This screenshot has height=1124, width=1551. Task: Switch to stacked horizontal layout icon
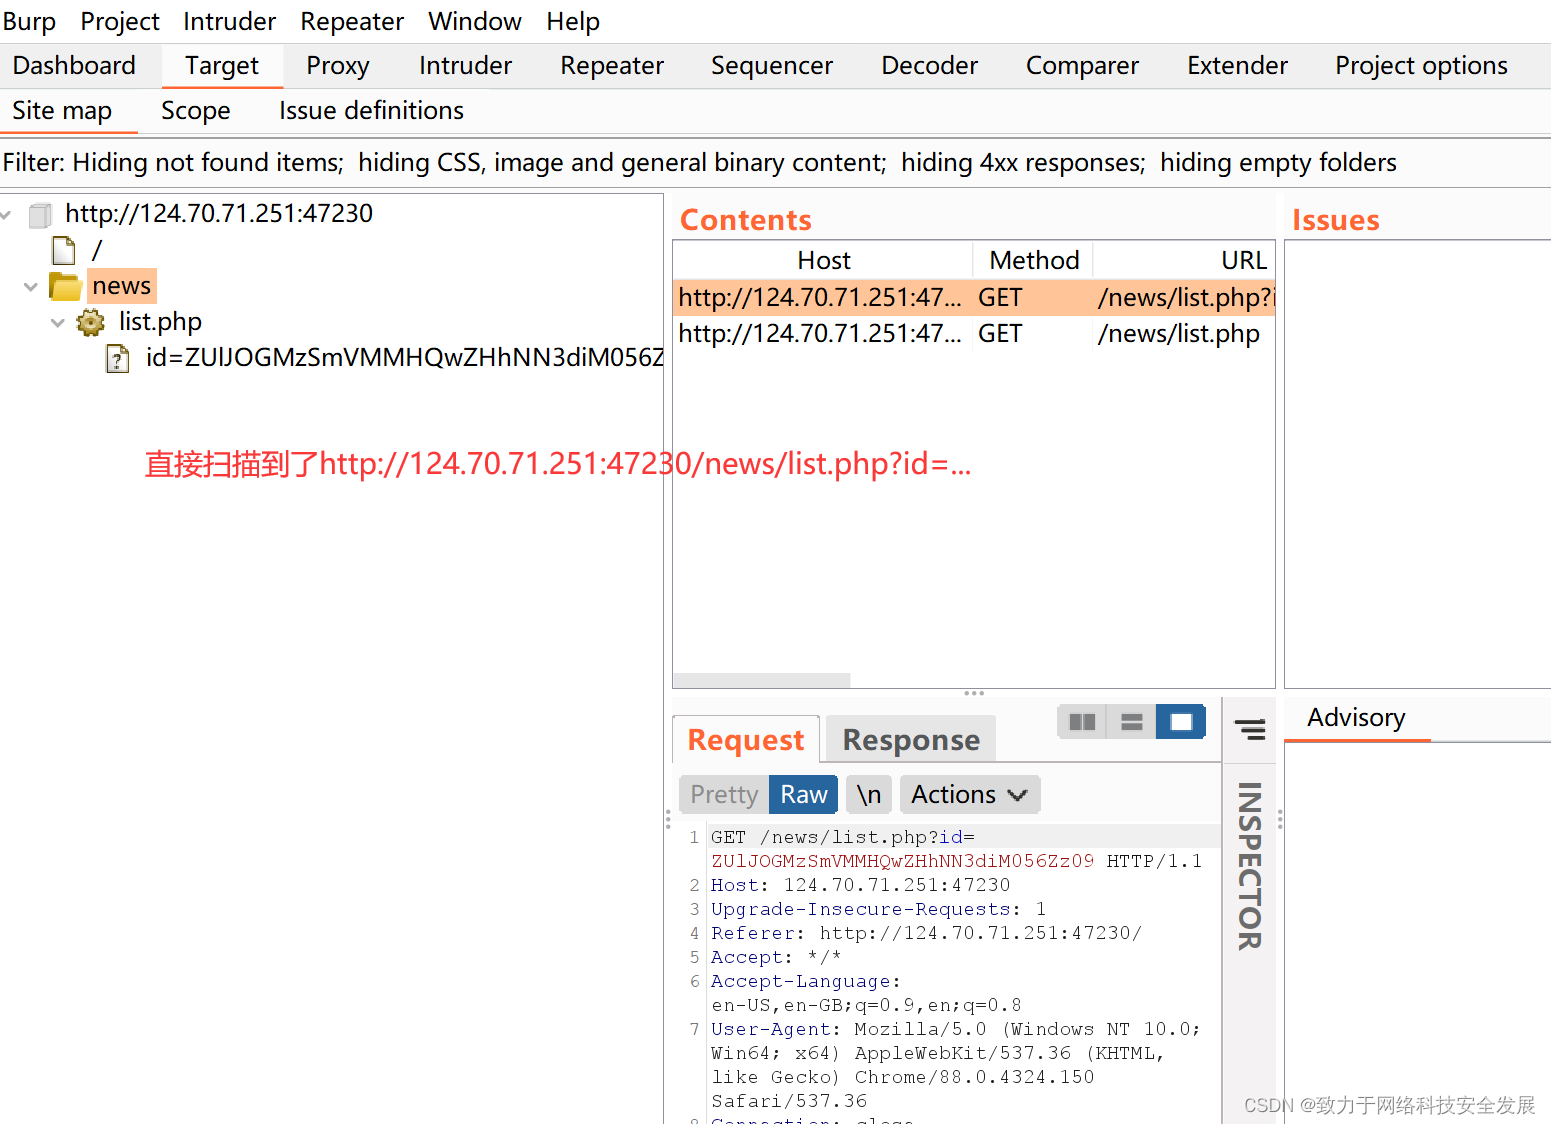(x=1131, y=722)
